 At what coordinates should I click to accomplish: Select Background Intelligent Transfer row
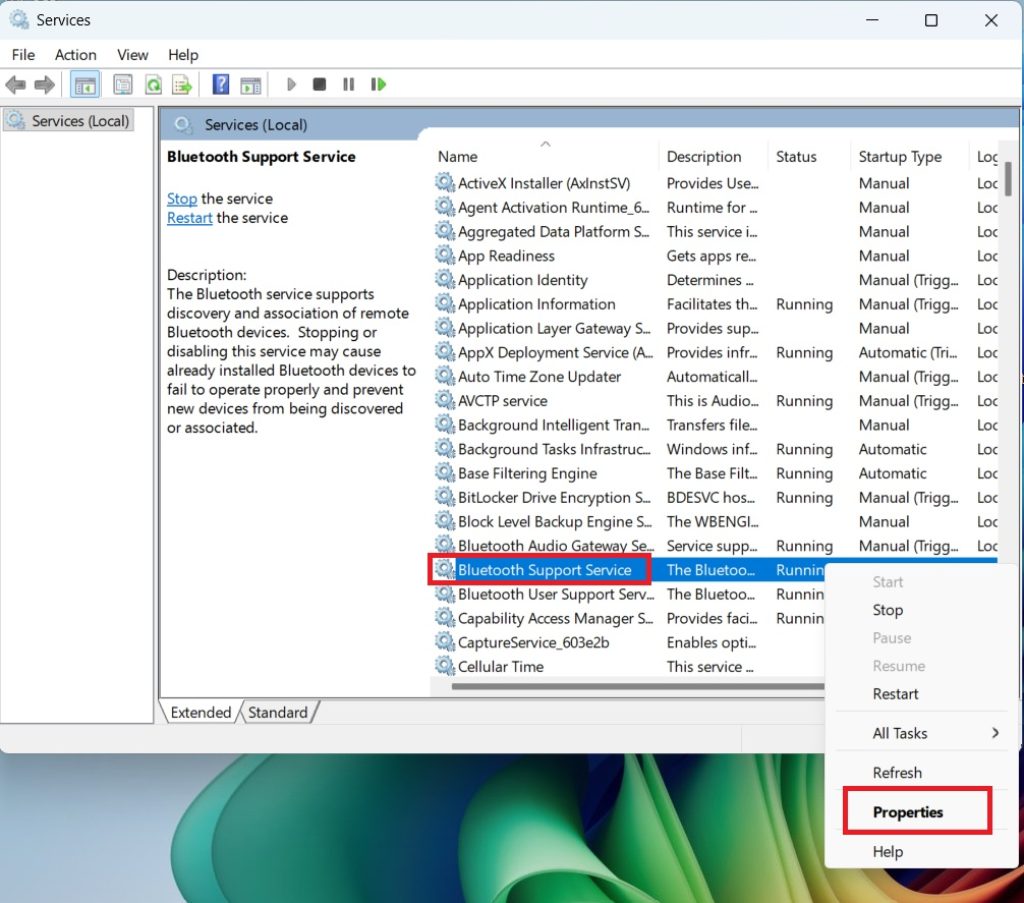tap(714, 425)
